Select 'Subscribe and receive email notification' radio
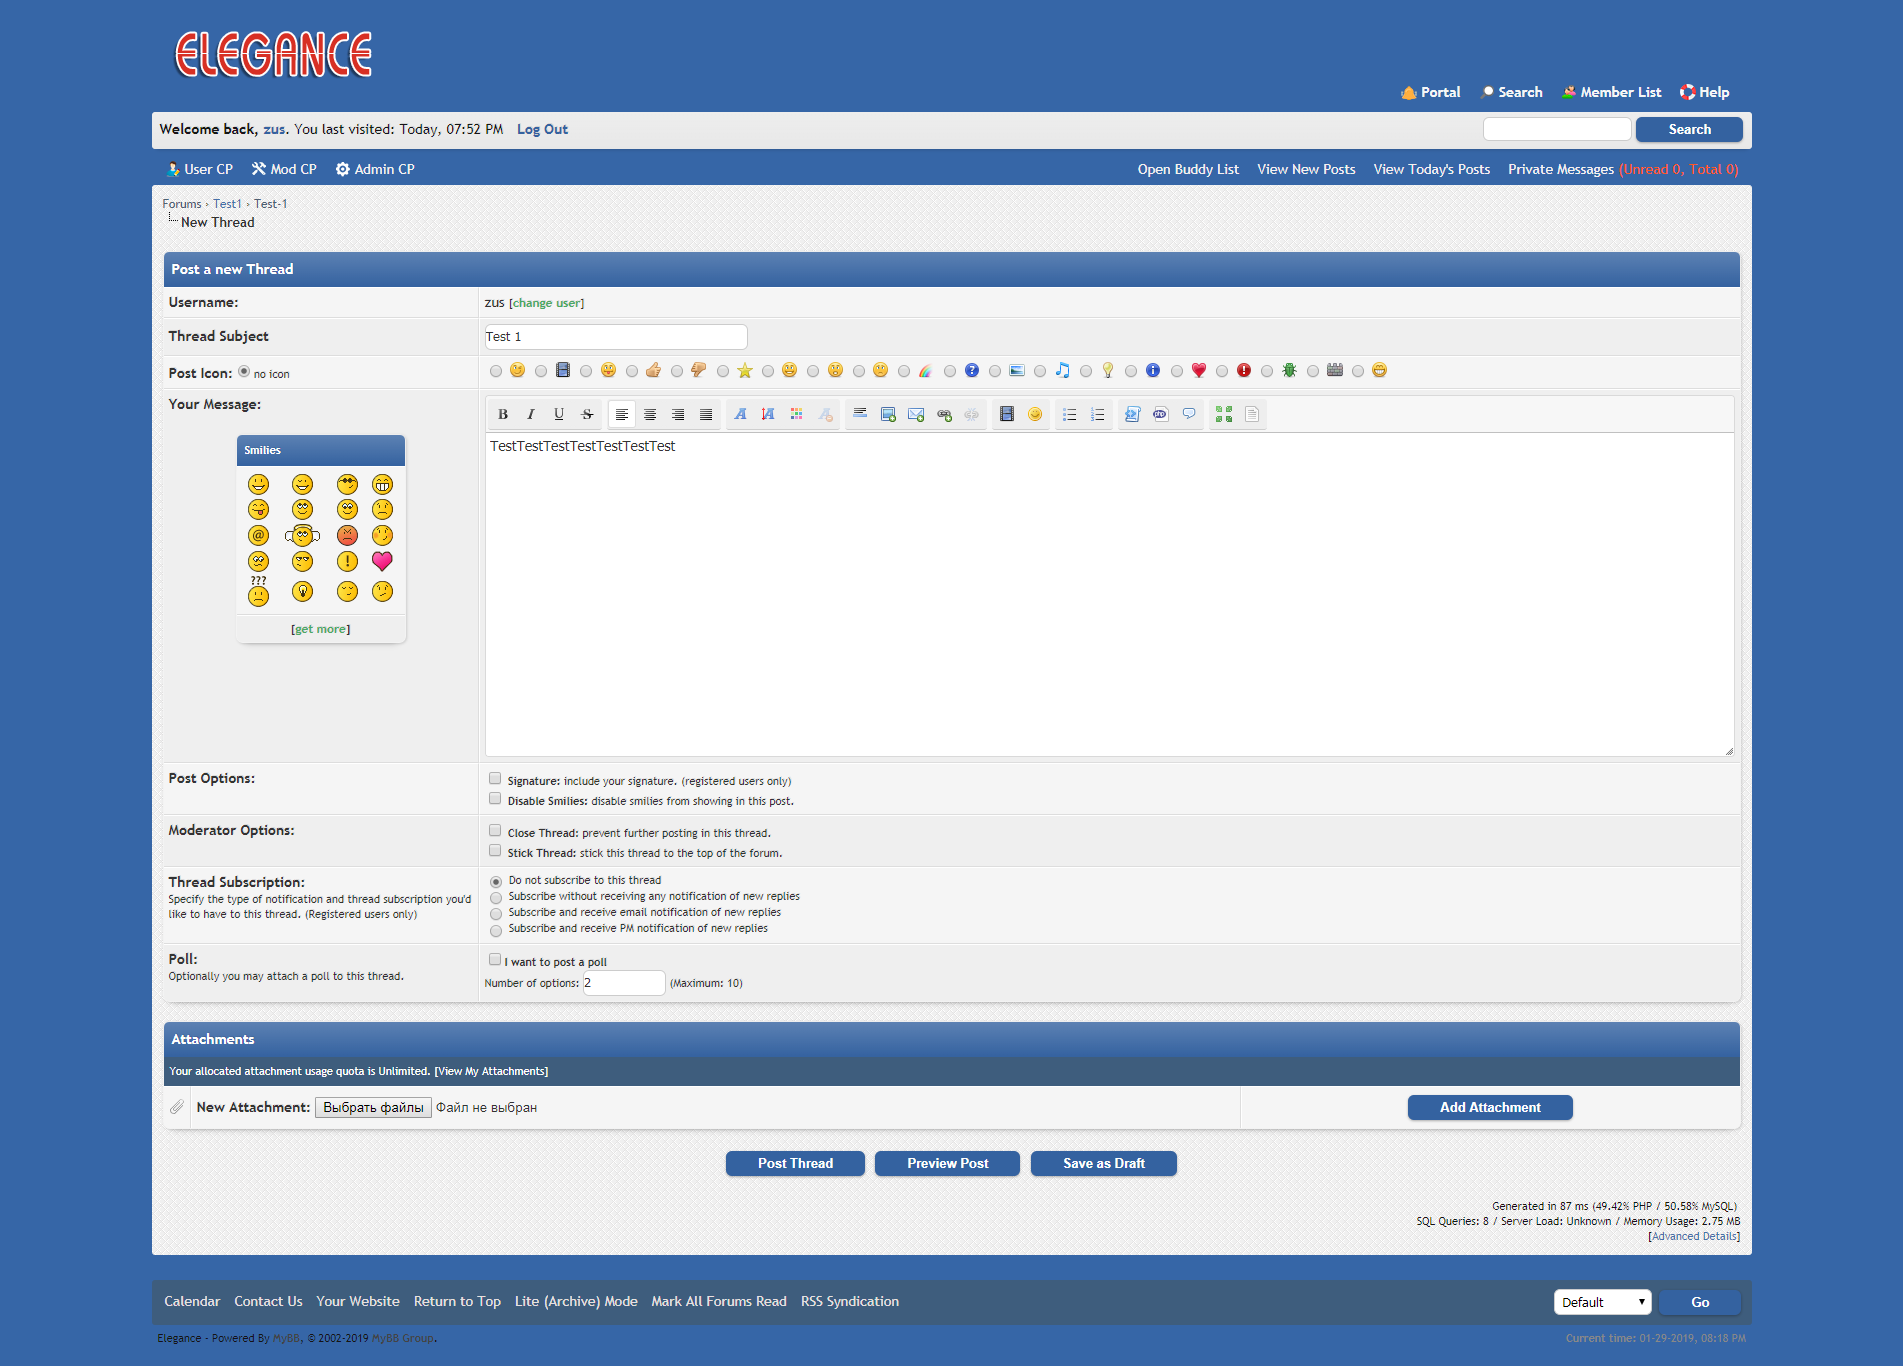Screen dimensions: 1903x1366 coord(496,914)
